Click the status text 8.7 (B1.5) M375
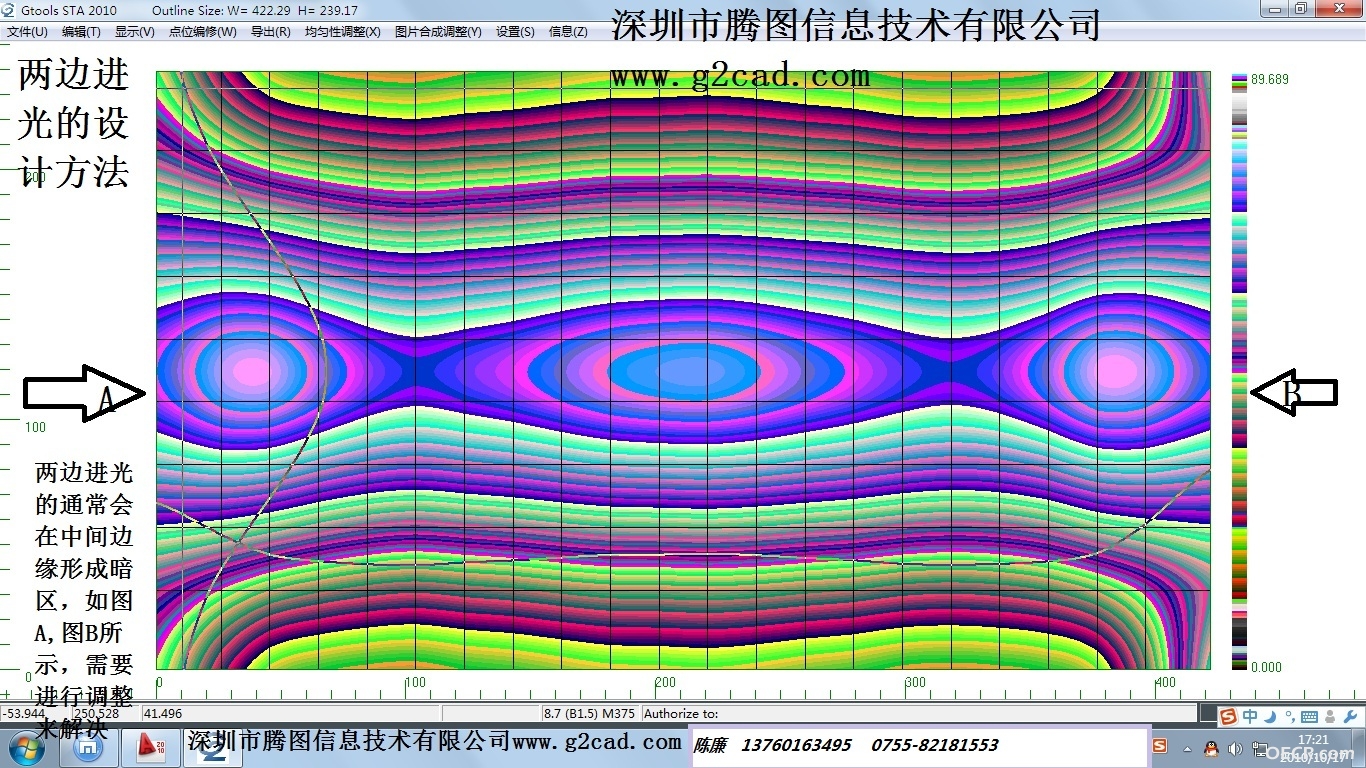This screenshot has width=1366, height=768. pyautogui.click(x=589, y=713)
